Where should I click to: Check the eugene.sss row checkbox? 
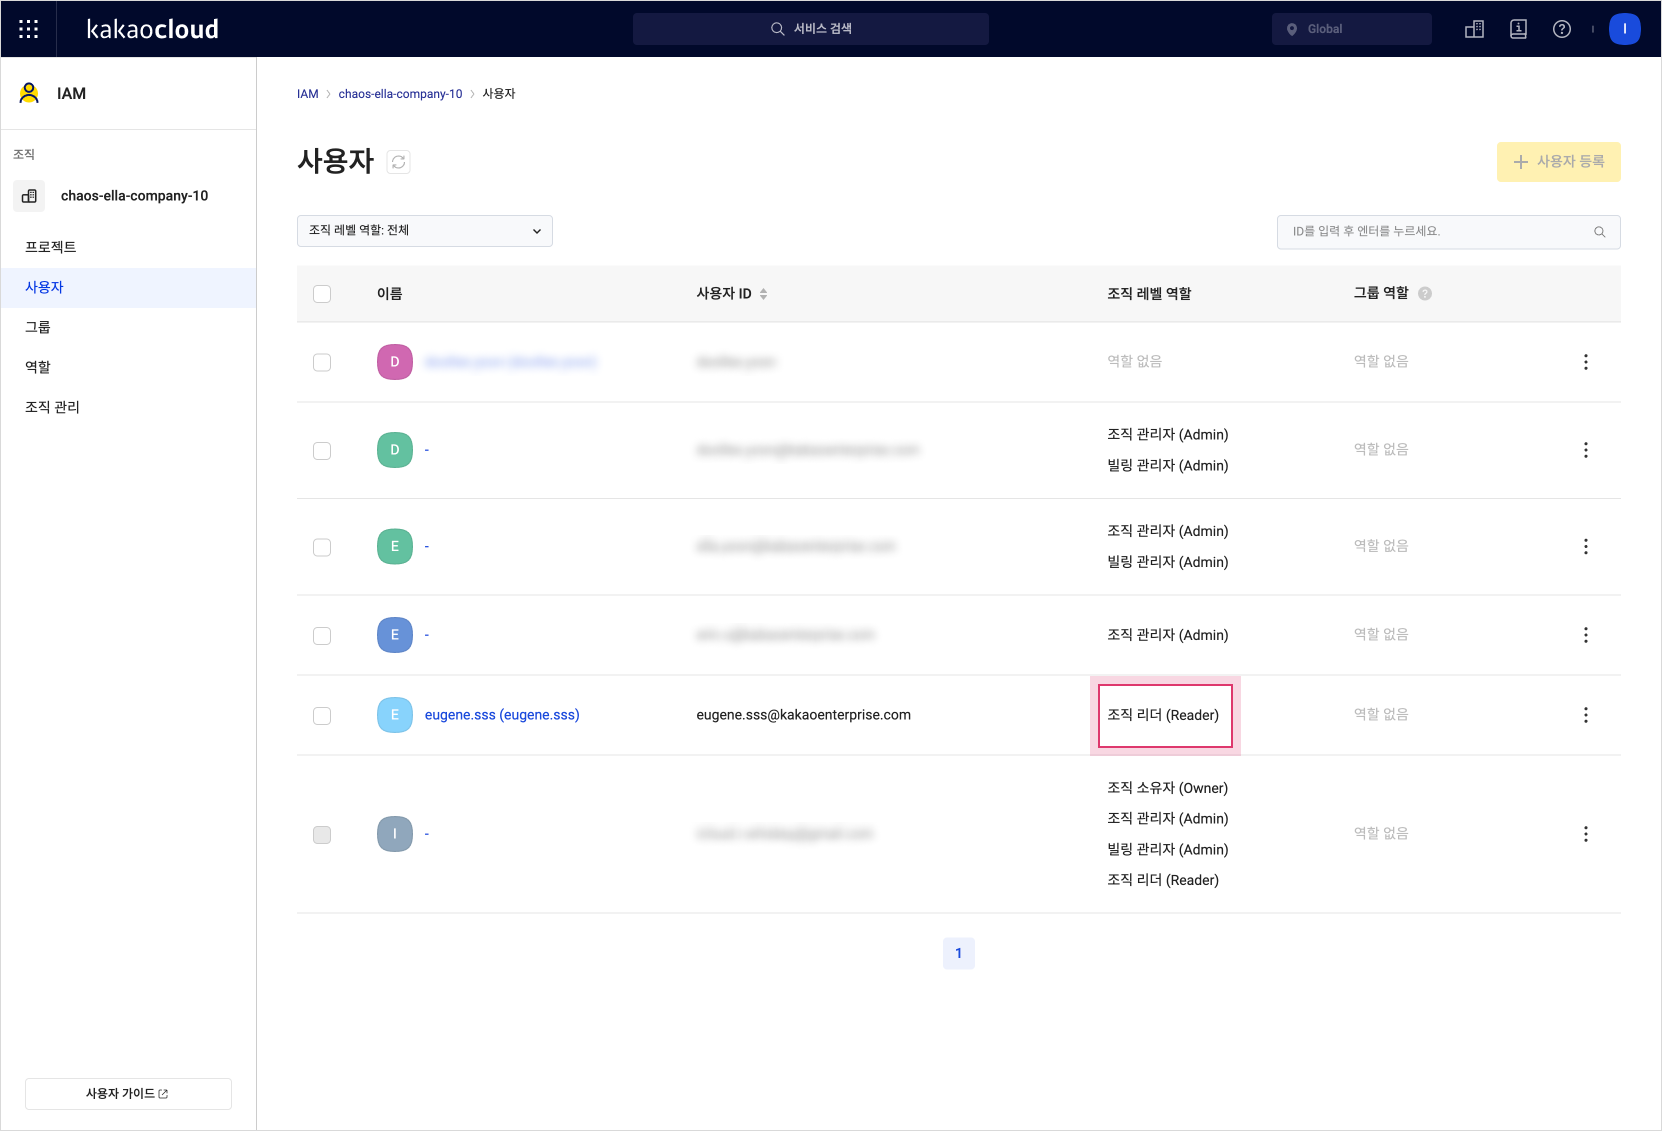(322, 716)
